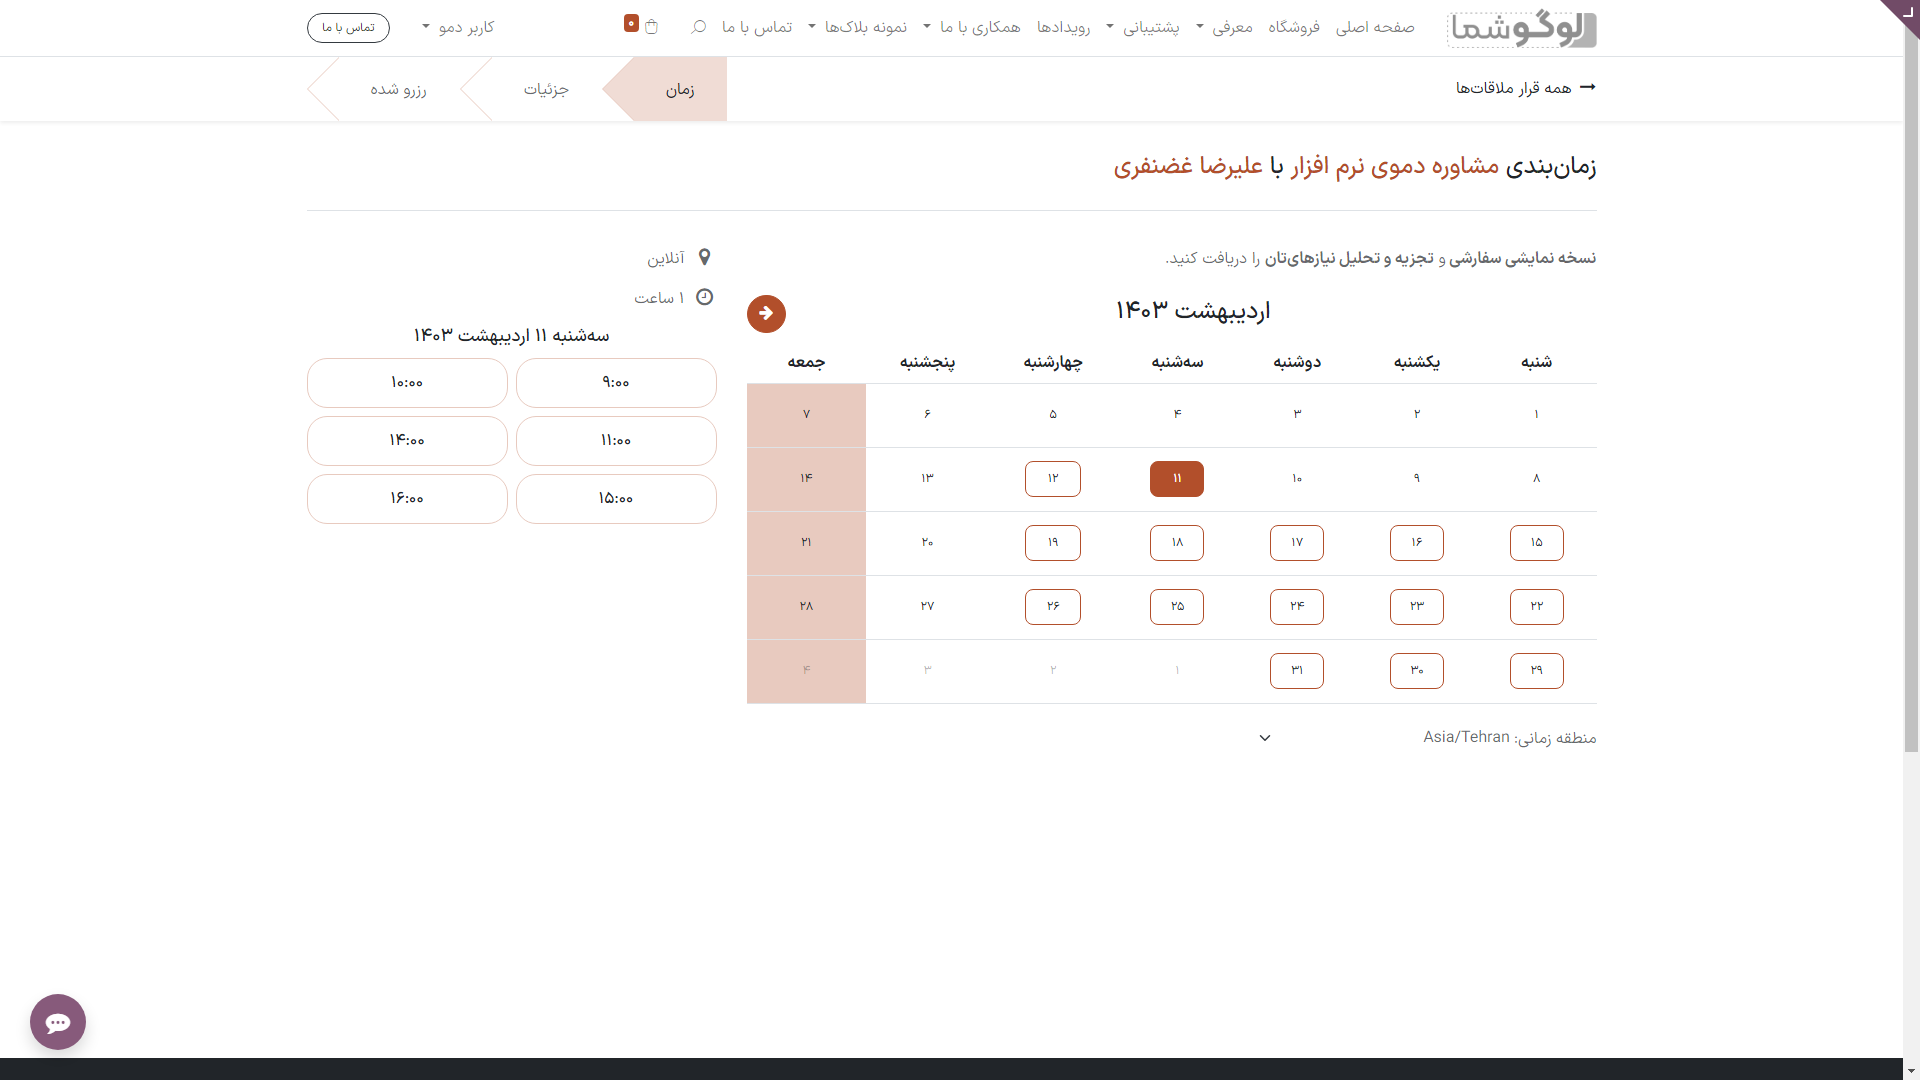1920x1080 pixels.
Task: Expand the پشتیبانی menu dropdown
Action: coord(1150,27)
